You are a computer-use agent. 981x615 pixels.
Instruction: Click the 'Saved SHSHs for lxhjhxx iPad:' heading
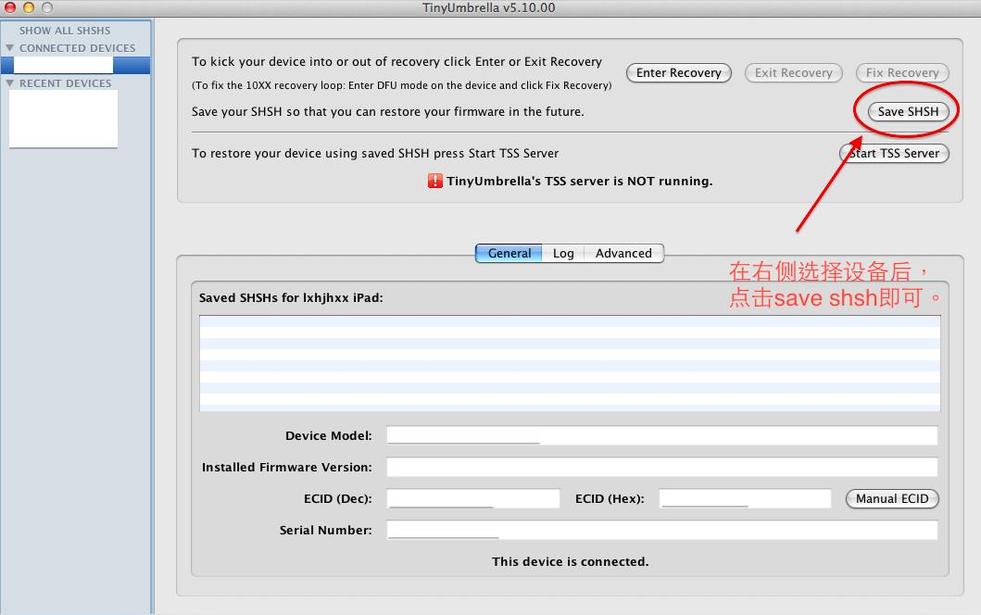(291, 298)
